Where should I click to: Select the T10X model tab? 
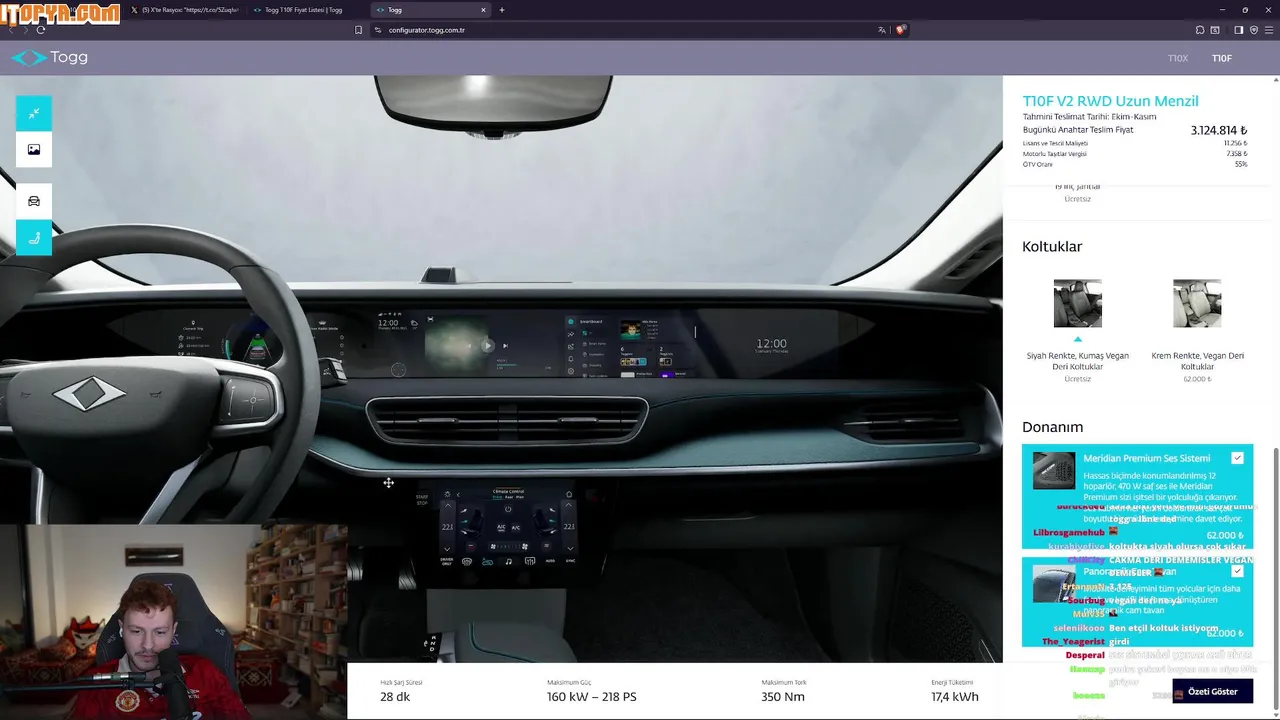pos(1178,58)
